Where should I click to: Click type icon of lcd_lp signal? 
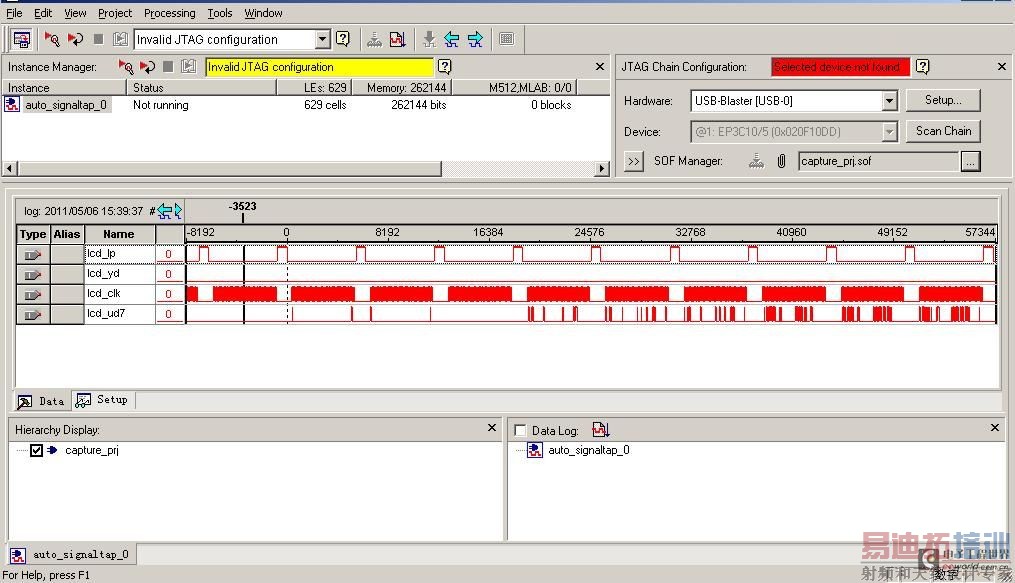[x=33, y=255]
